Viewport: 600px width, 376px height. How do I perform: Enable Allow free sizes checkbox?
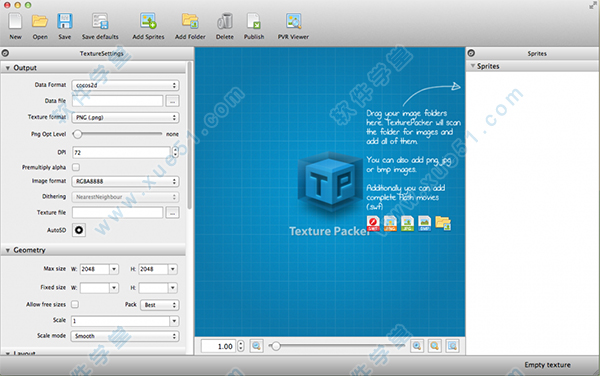(75, 304)
